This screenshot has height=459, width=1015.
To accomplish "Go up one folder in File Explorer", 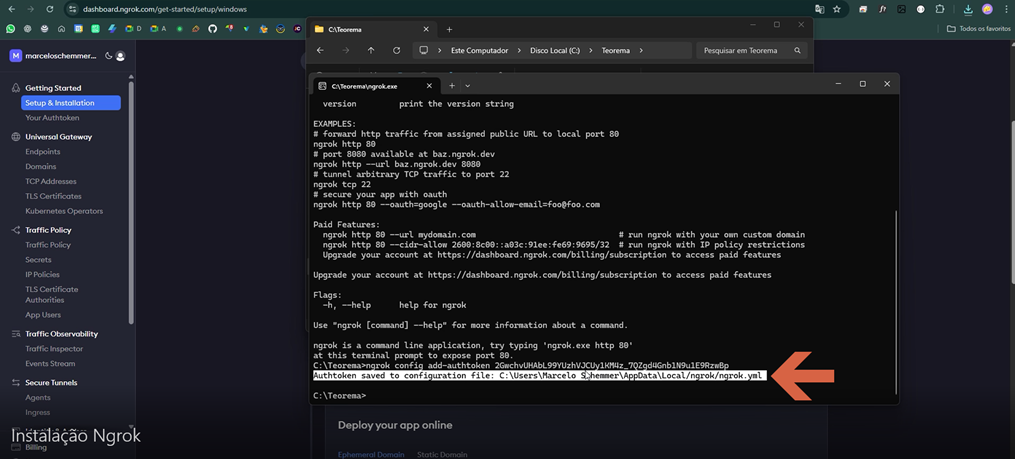I will pos(371,50).
